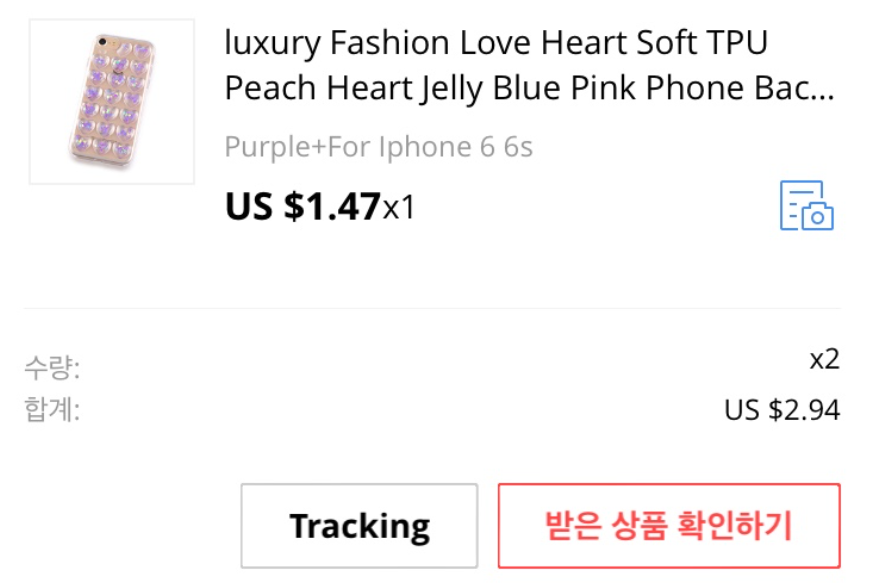
Task: Click the 수량 quantity label
Action: (51, 368)
